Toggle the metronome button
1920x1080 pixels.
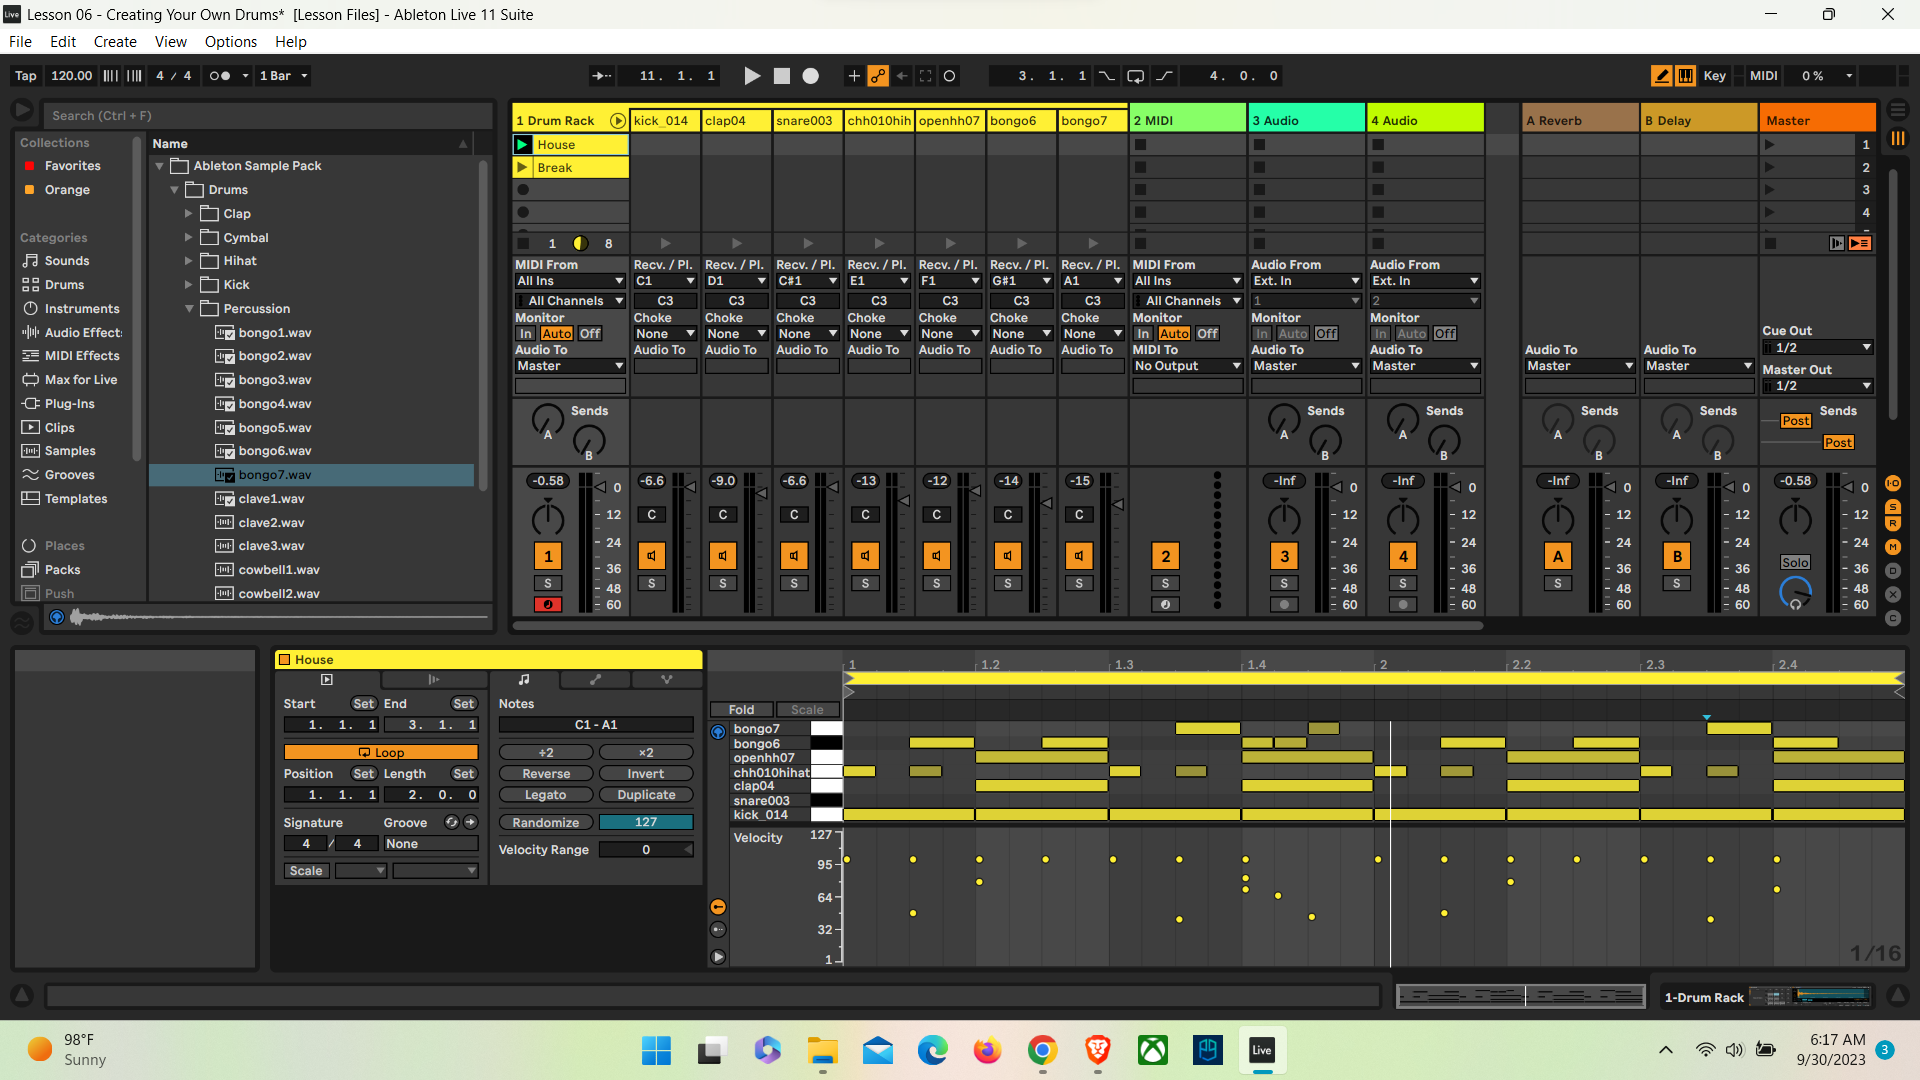click(x=219, y=76)
